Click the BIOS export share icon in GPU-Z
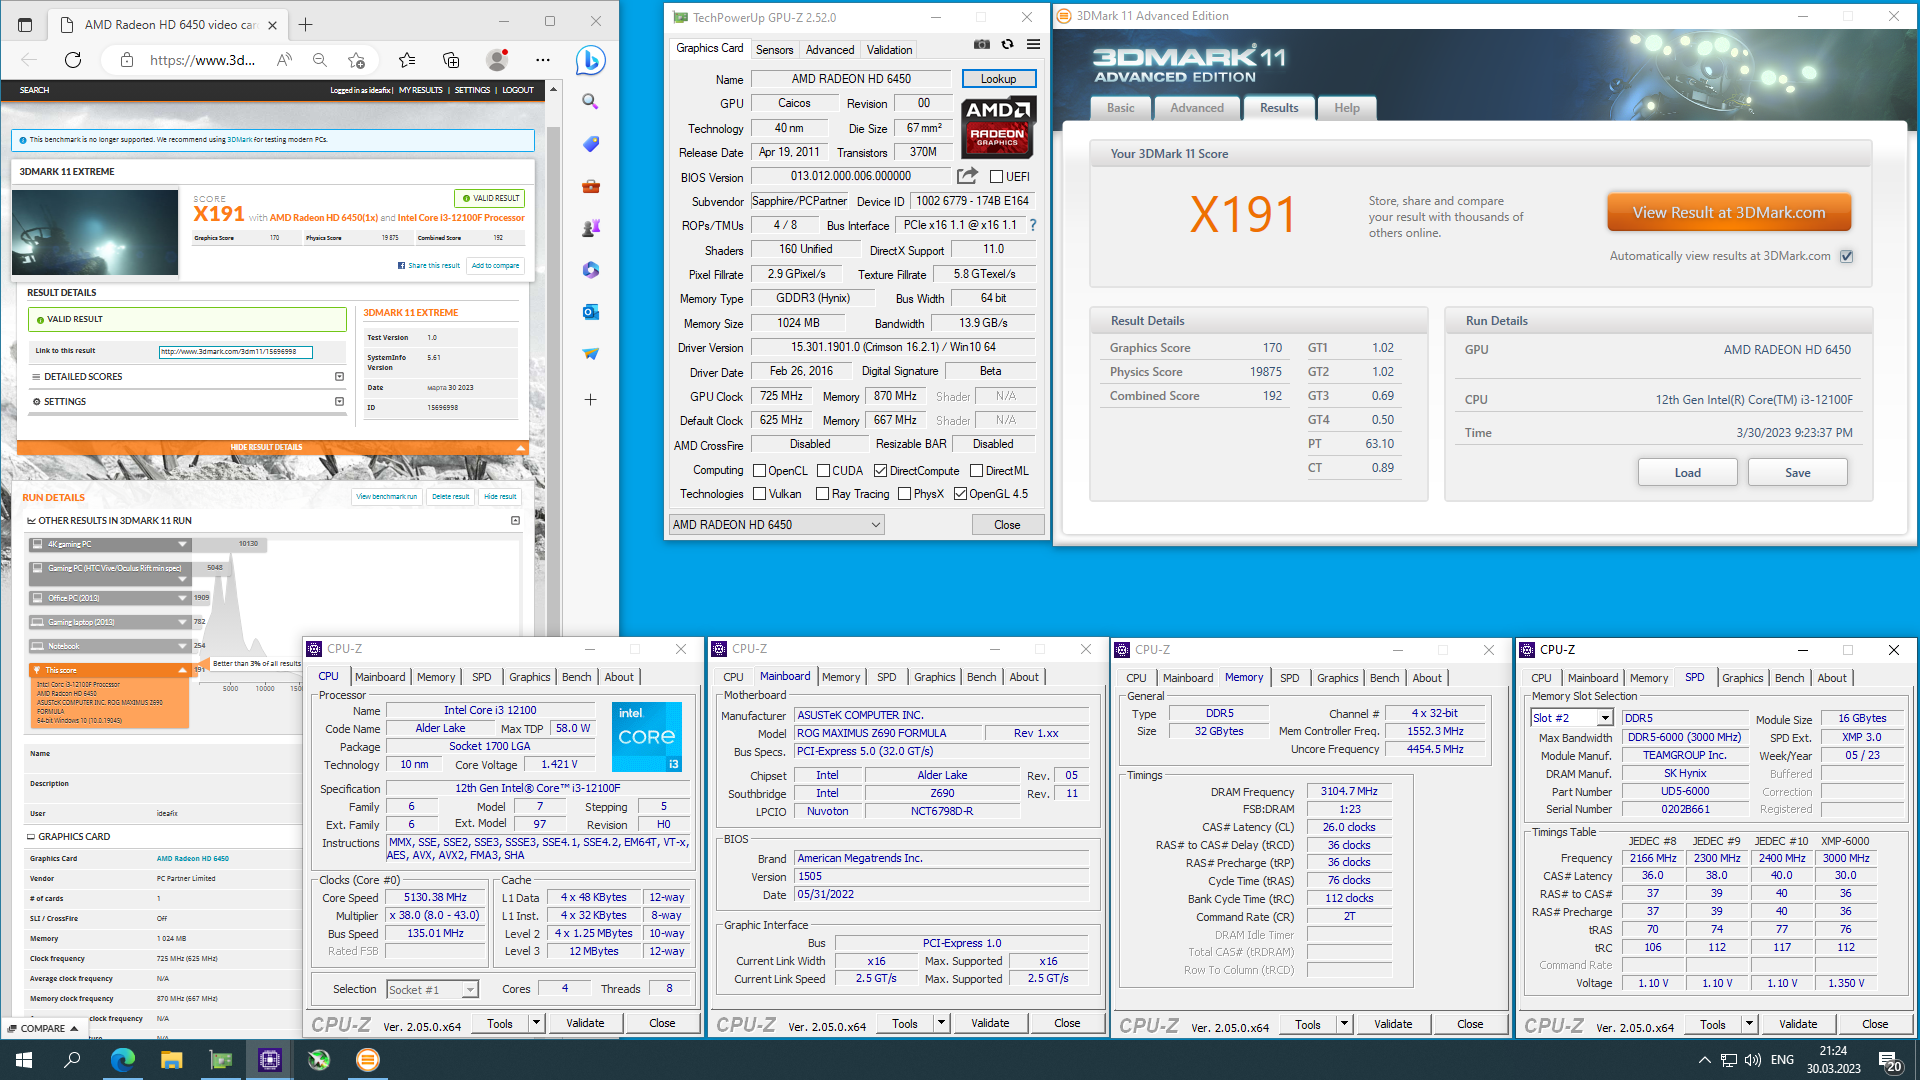Viewport: 1920px width, 1080px height. click(x=967, y=176)
